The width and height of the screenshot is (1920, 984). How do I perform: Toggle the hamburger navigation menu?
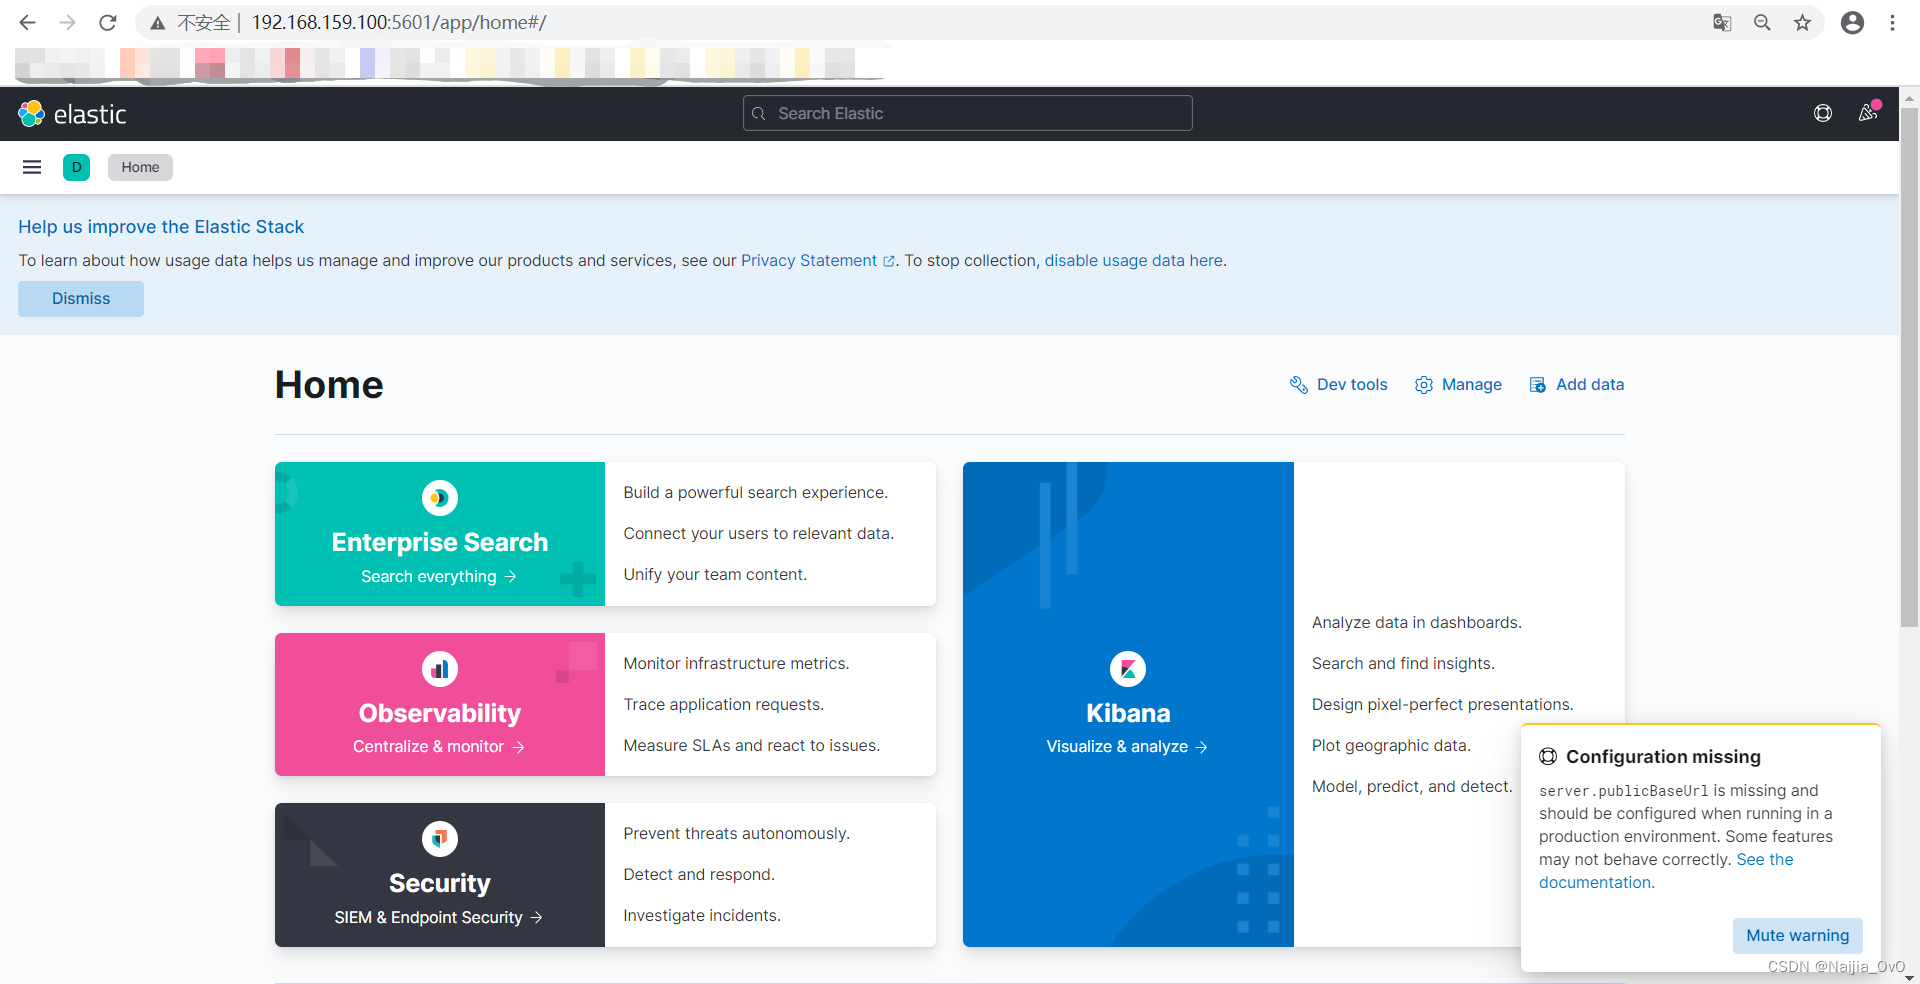[32, 167]
